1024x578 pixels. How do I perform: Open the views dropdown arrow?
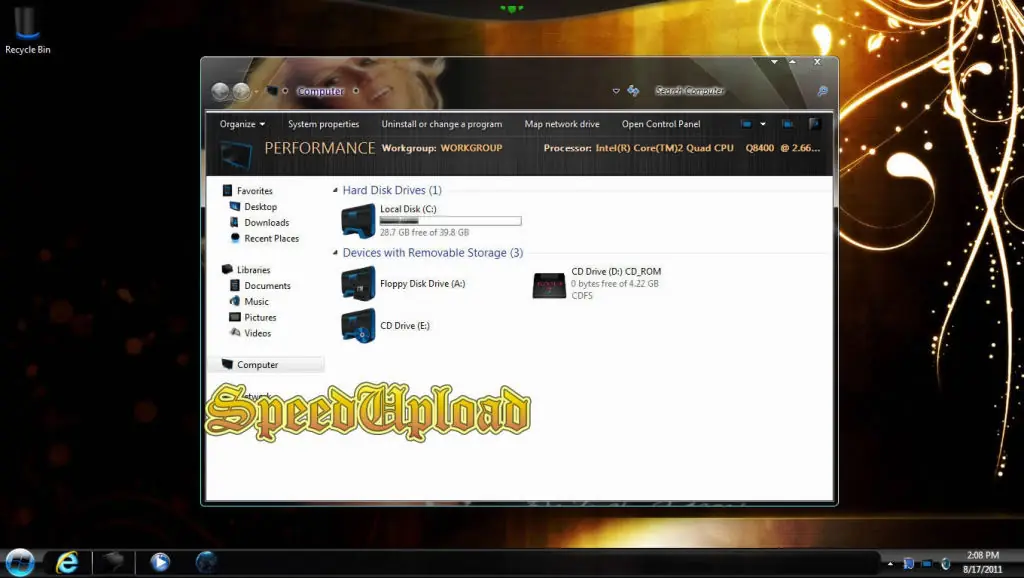[x=763, y=124]
